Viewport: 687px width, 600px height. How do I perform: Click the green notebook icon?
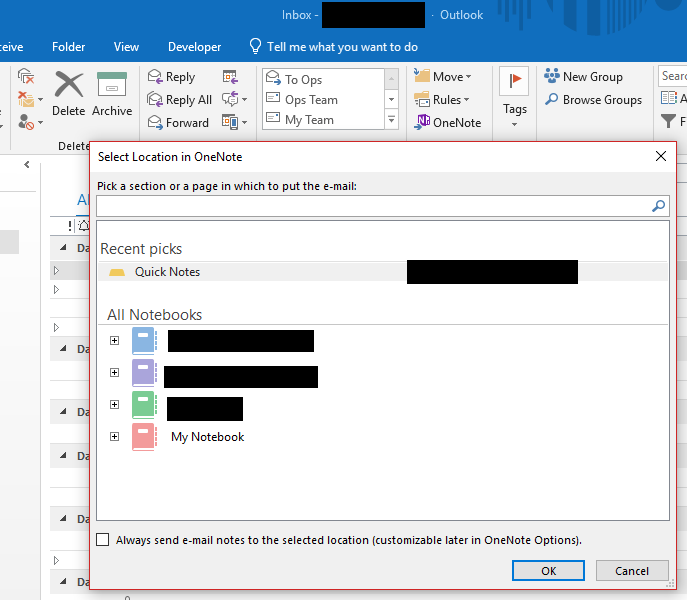click(144, 405)
